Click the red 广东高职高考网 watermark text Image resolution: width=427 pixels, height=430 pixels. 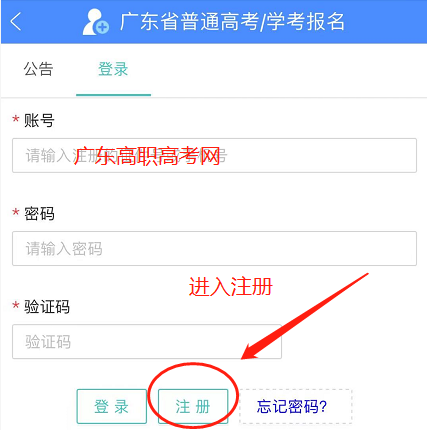147,156
